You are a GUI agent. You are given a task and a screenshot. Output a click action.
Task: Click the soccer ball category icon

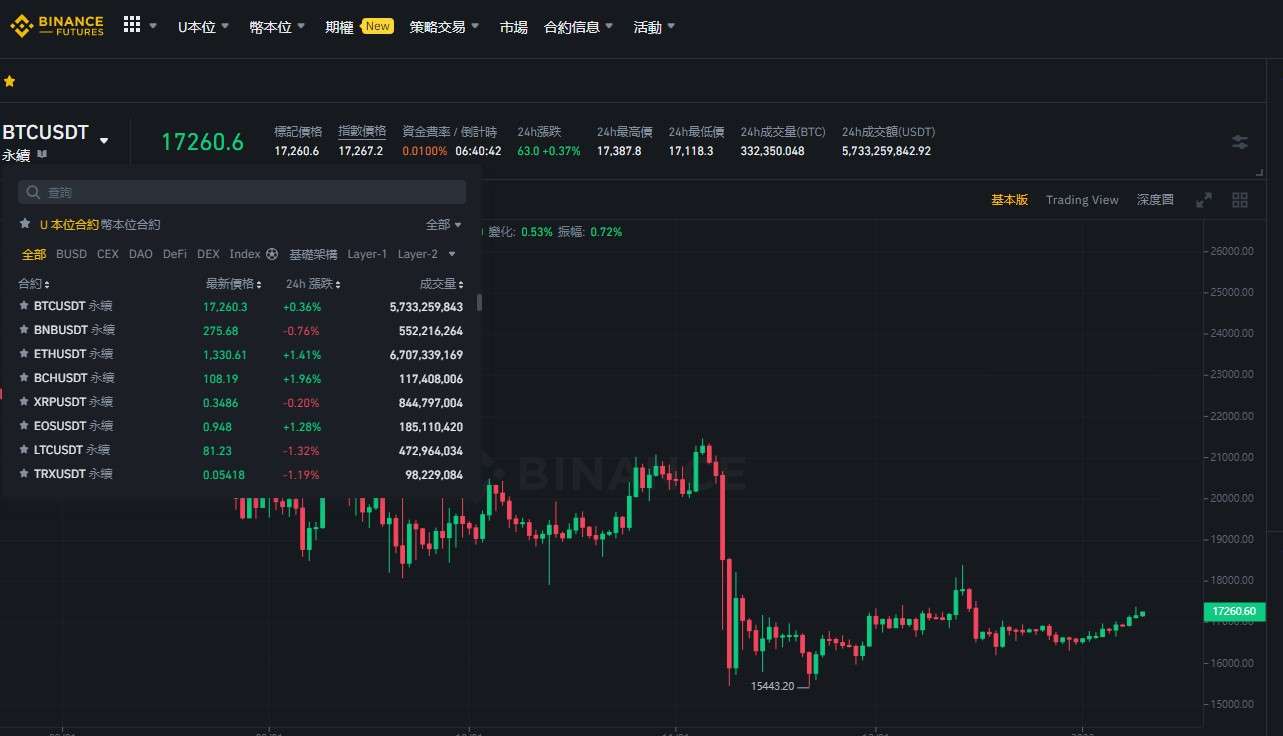pos(272,254)
